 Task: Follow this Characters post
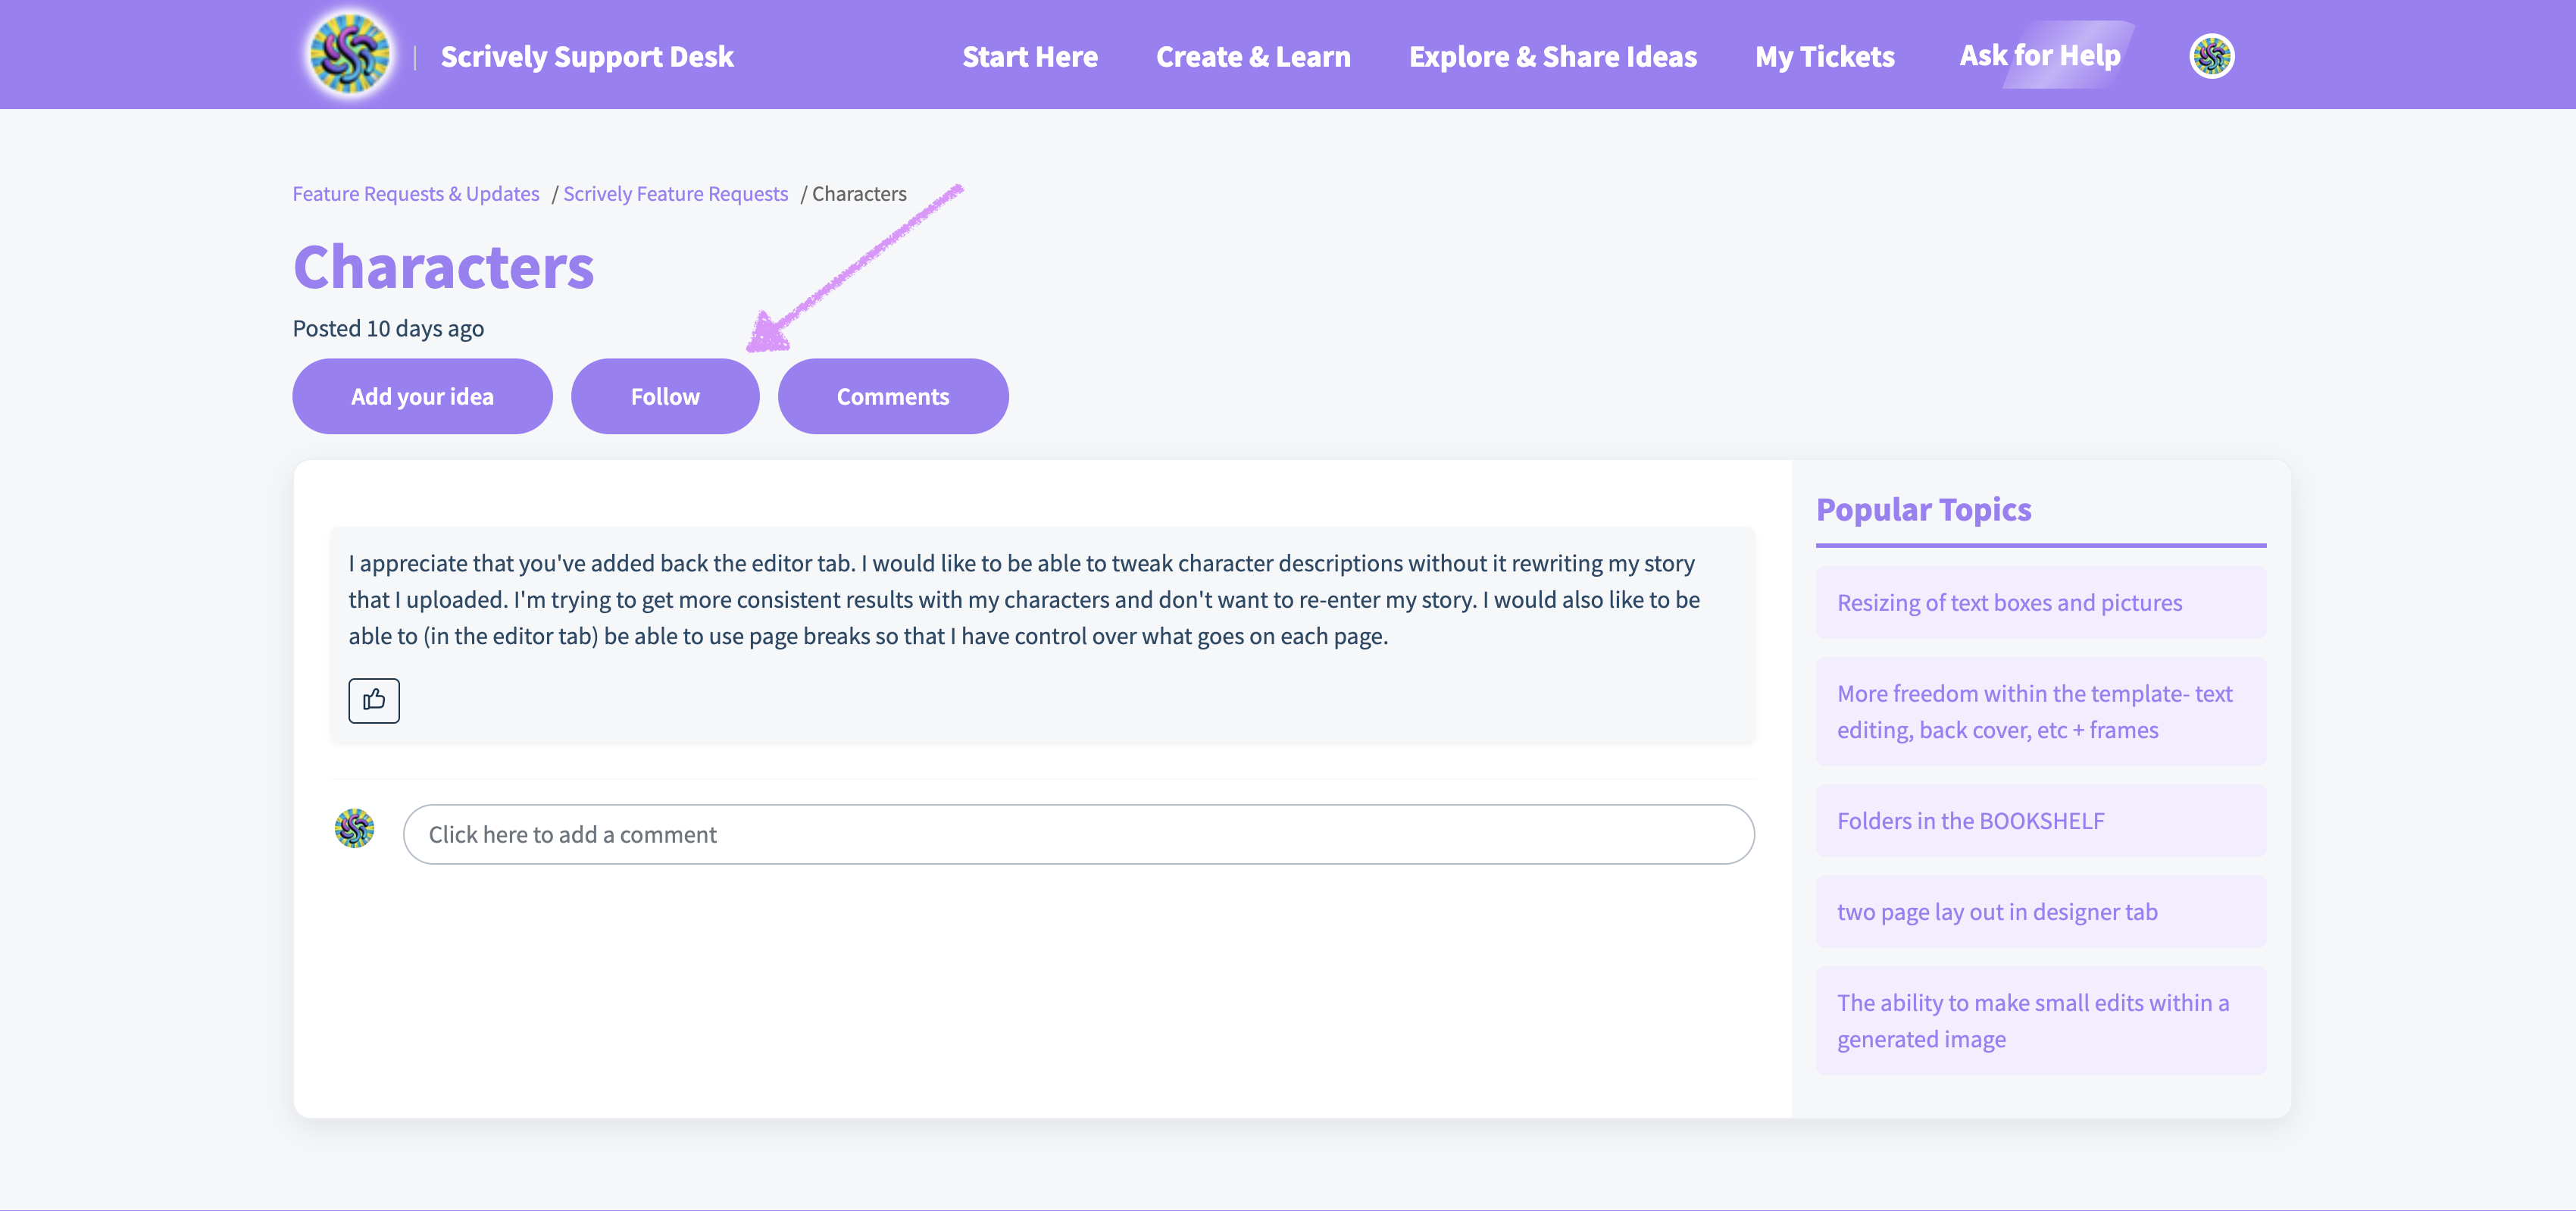pyautogui.click(x=665, y=396)
